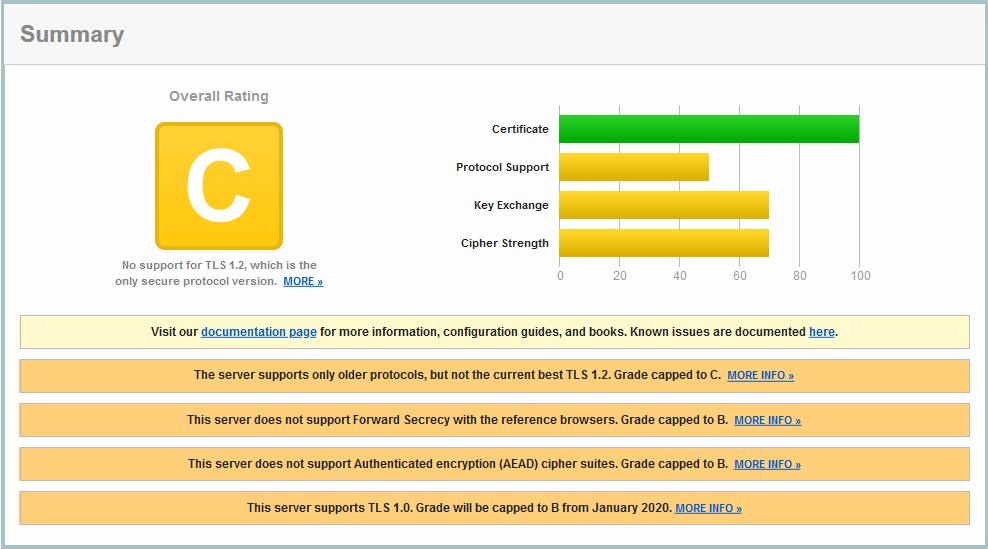The image size is (988, 549).
Task: Click the MORE link under Overall Rating
Action: pos(303,282)
